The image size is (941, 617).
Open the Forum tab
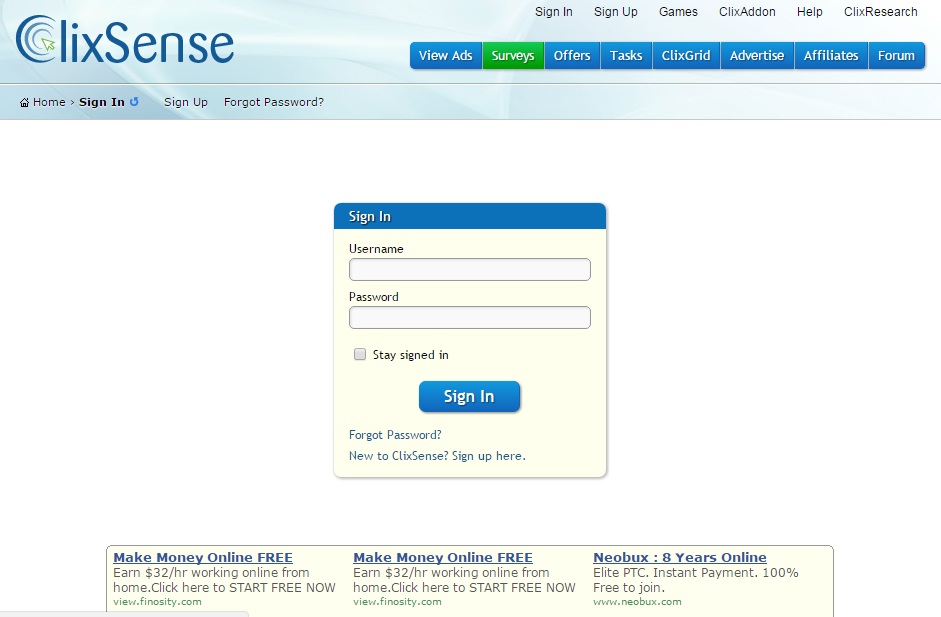tap(897, 56)
